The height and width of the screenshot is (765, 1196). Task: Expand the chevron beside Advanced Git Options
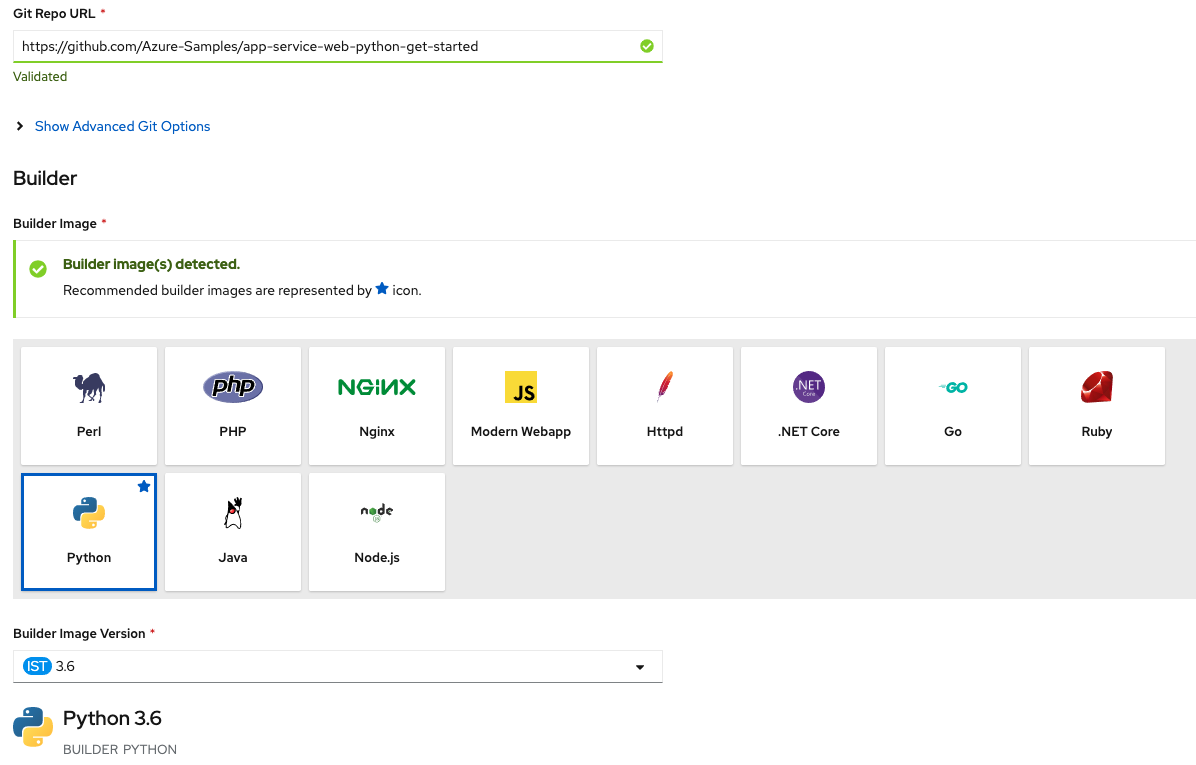click(x=20, y=126)
